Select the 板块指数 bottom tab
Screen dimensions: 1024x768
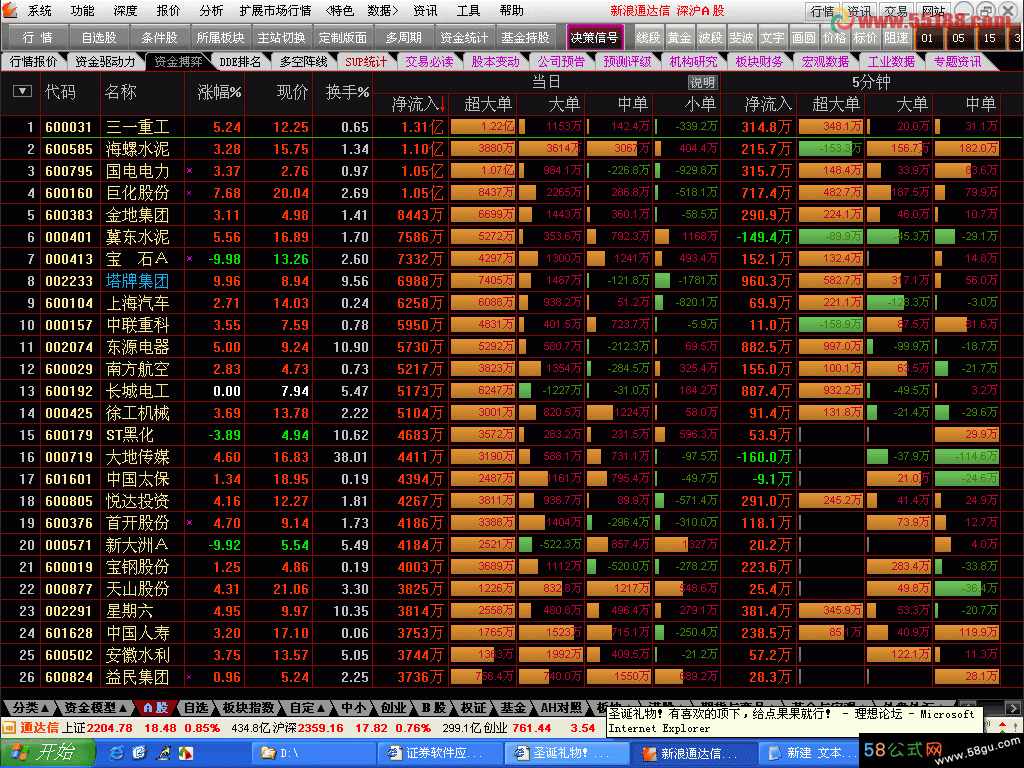coord(248,707)
